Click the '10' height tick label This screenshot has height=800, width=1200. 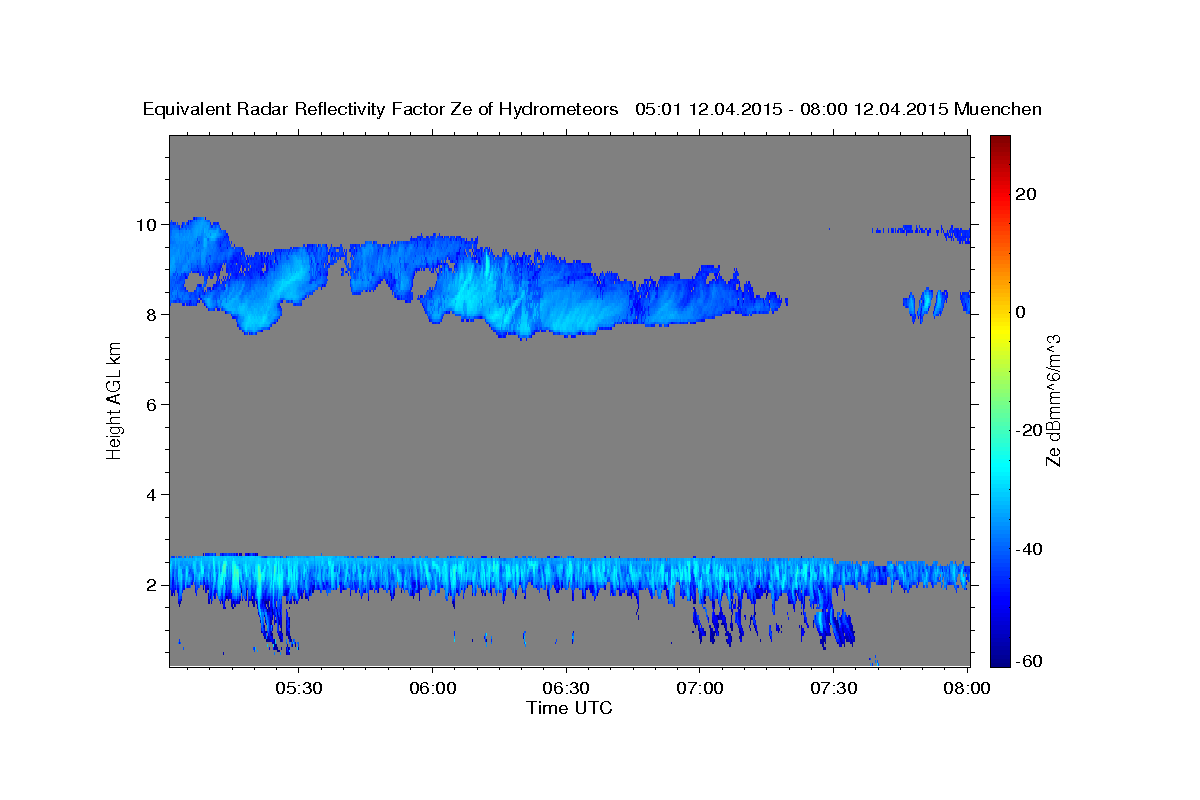tap(146, 224)
